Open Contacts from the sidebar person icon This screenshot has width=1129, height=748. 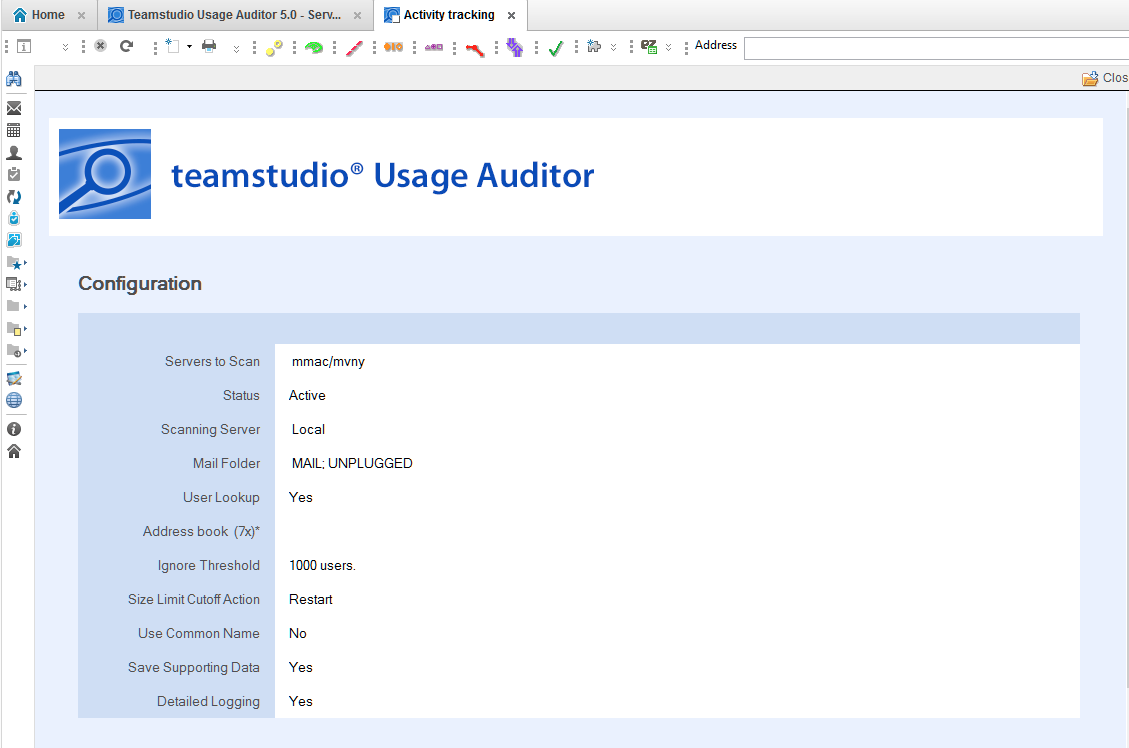pyautogui.click(x=14, y=153)
